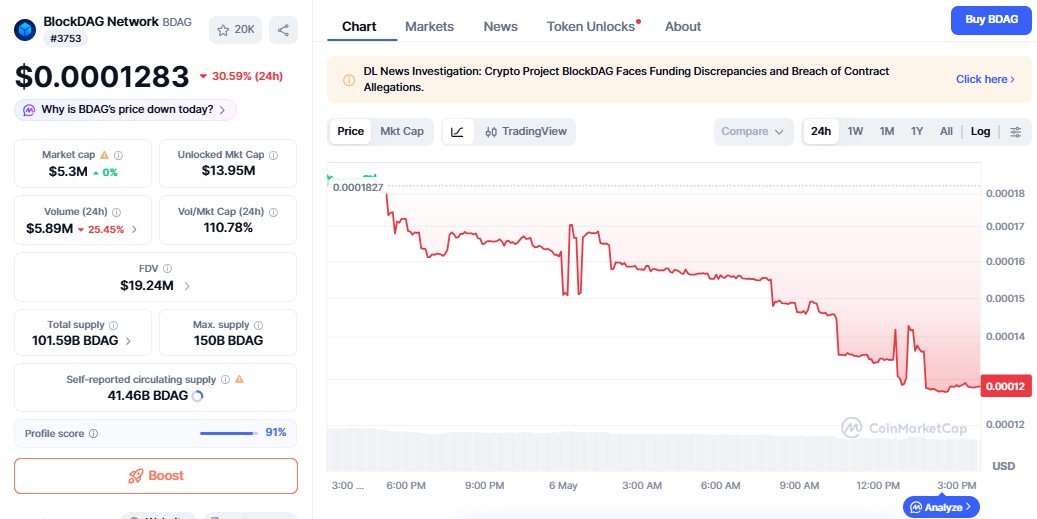Open the Vol/Mkt Cap (24h) info icon
The width and height of the screenshot is (1037, 519).
point(273,212)
